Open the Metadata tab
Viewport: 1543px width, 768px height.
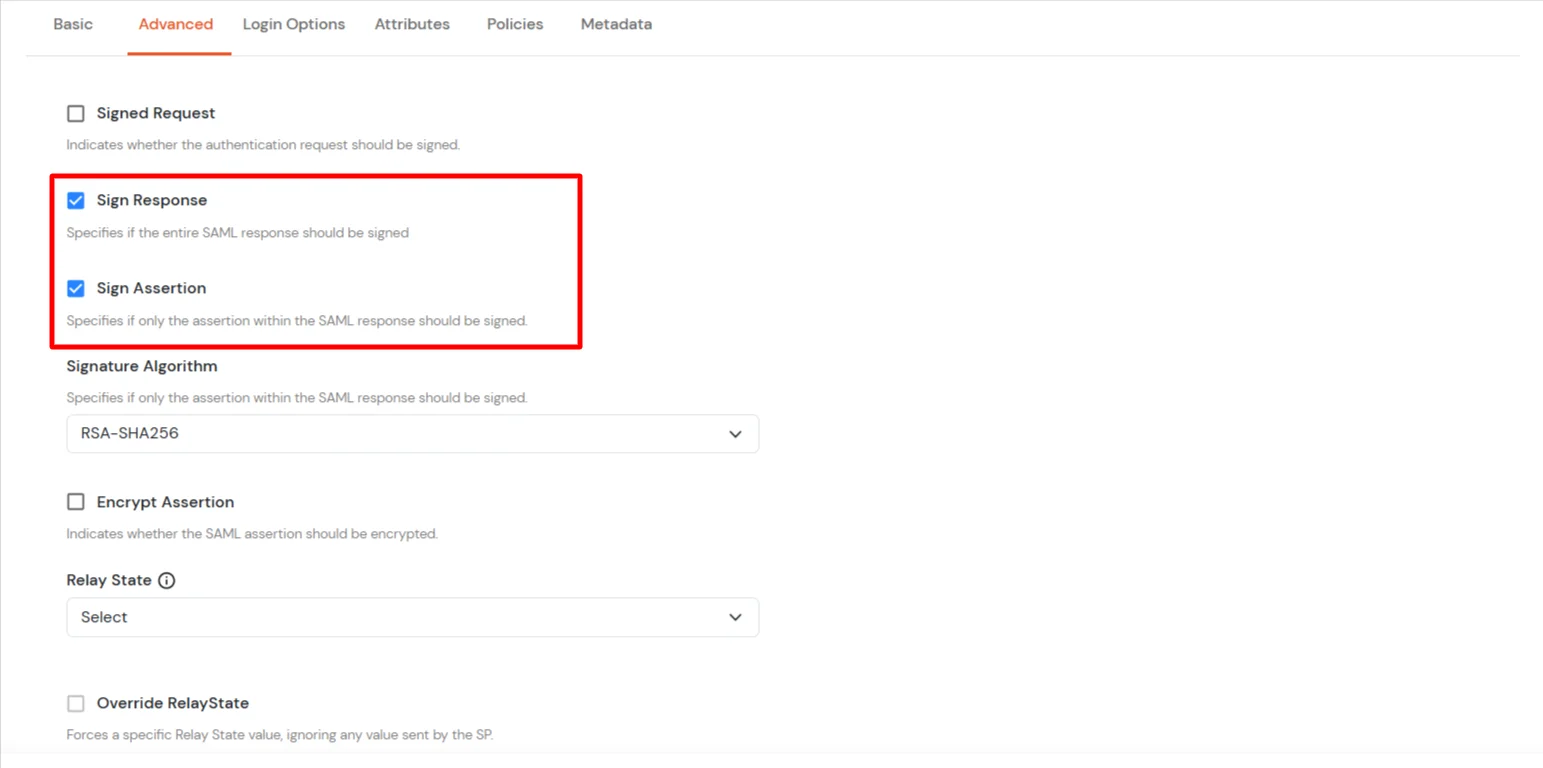pos(615,23)
